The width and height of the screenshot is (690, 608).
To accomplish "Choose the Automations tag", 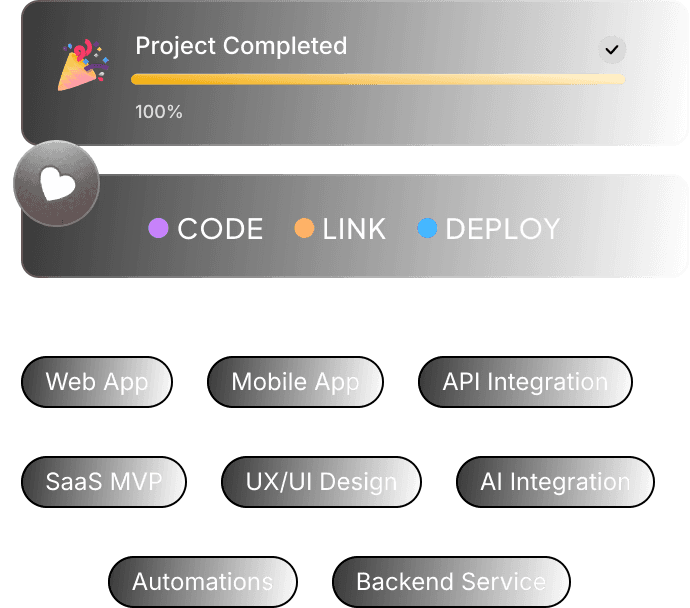I will point(203,582).
